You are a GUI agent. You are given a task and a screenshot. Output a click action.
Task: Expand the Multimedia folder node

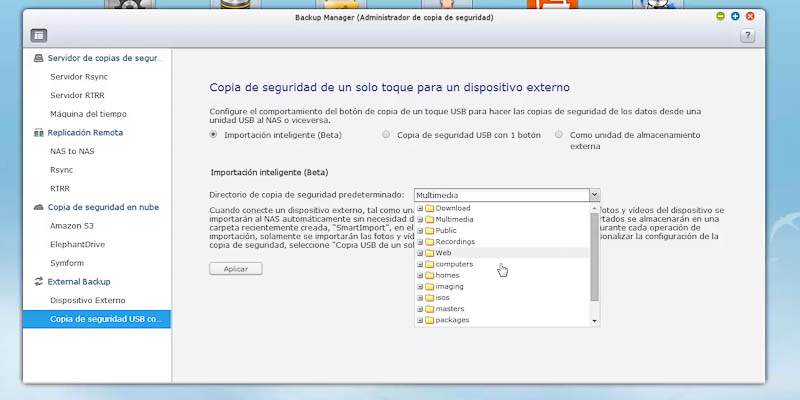(420, 219)
